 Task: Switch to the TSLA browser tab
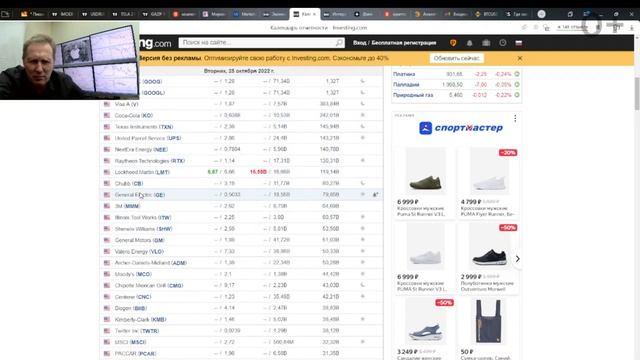[123, 14]
